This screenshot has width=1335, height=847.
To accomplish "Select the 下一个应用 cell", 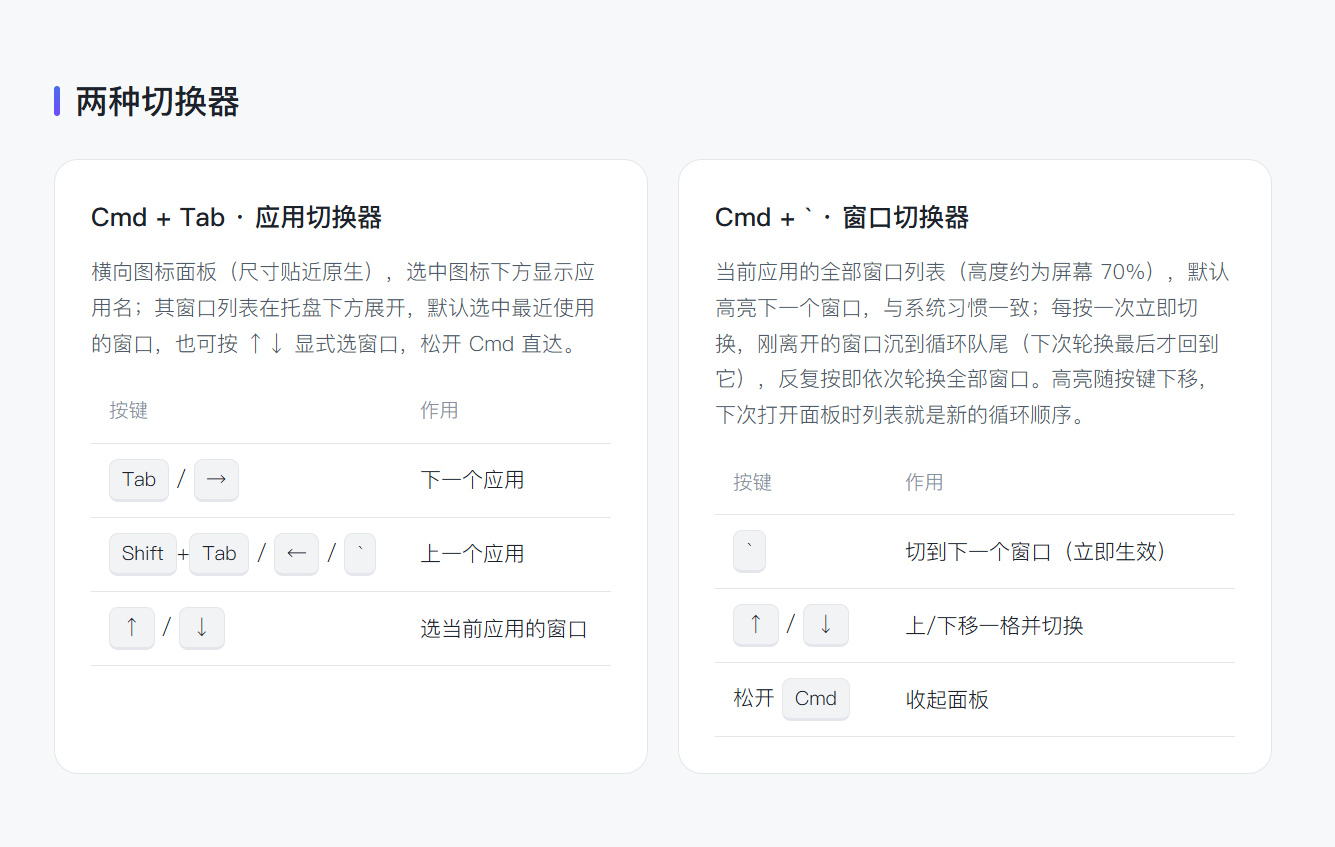I will pyautogui.click(x=473, y=480).
